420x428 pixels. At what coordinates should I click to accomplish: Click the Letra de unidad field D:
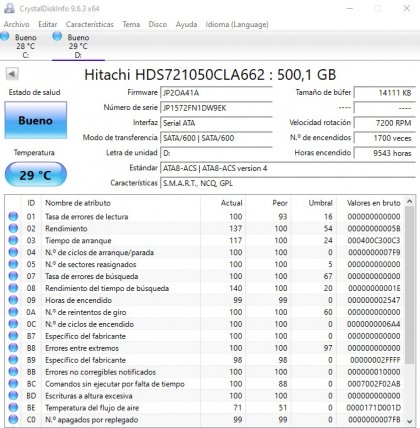point(216,153)
